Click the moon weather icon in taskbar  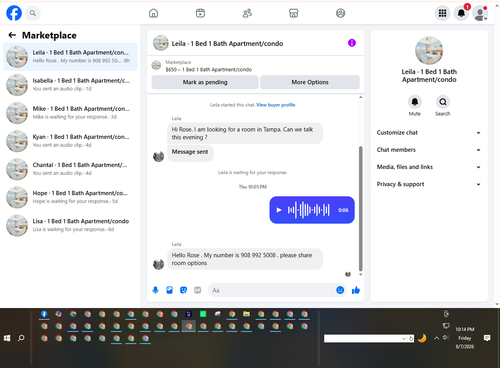[x=422, y=338]
